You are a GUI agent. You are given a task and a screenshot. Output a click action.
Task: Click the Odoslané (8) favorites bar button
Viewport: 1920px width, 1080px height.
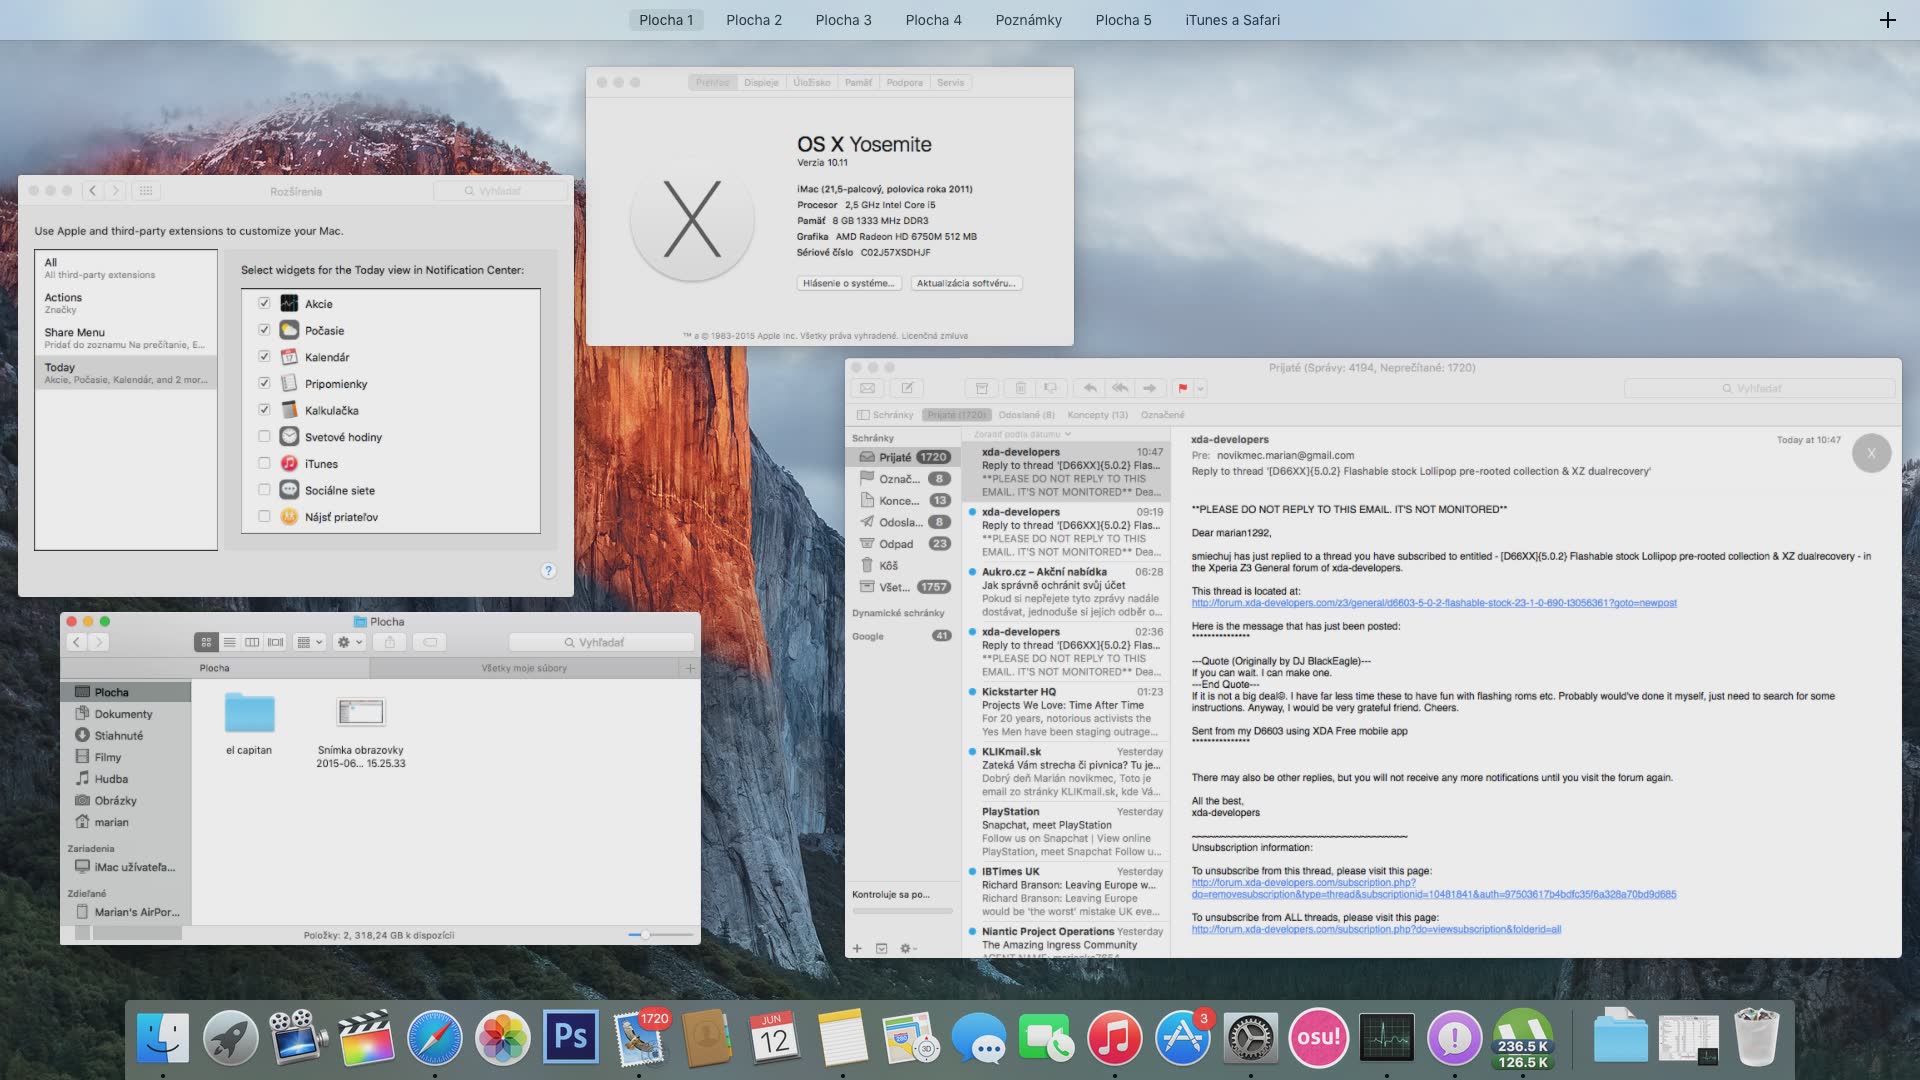[x=1026, y=415]
